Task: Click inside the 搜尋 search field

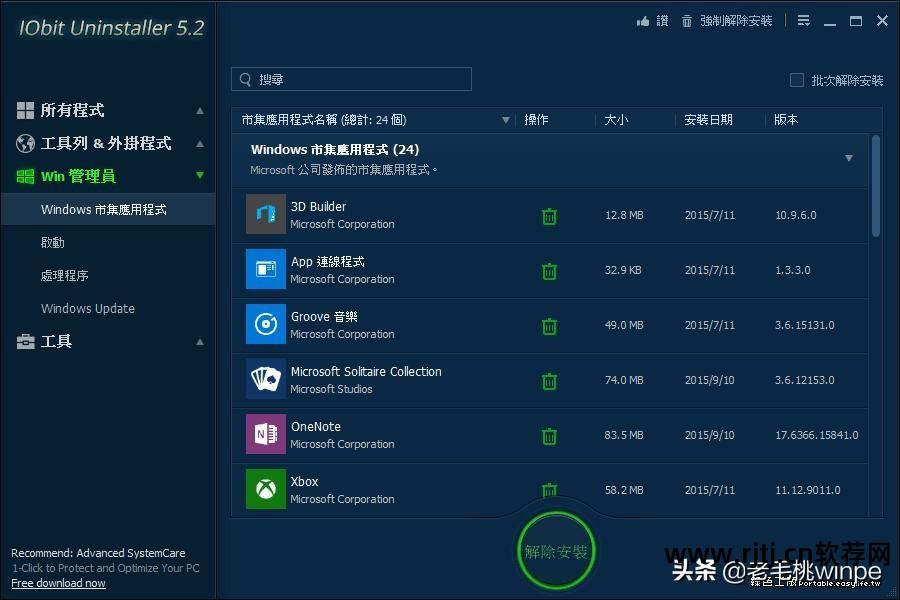Action: click(x=350, y=79)
